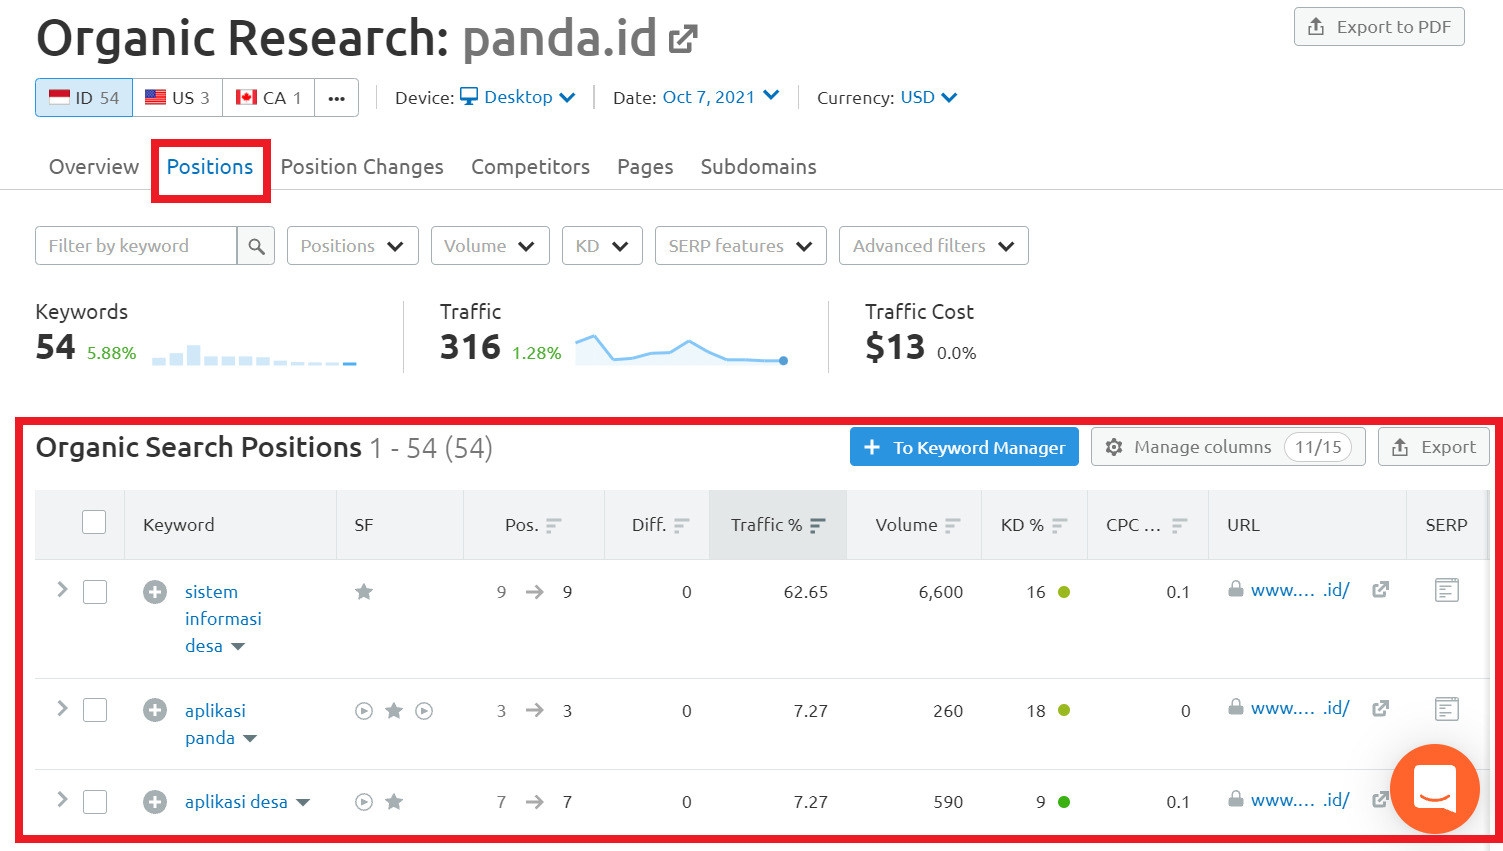Select all keywords header checkbox
This screenshot has height=851, width=1503.
(x=94, y=522)
